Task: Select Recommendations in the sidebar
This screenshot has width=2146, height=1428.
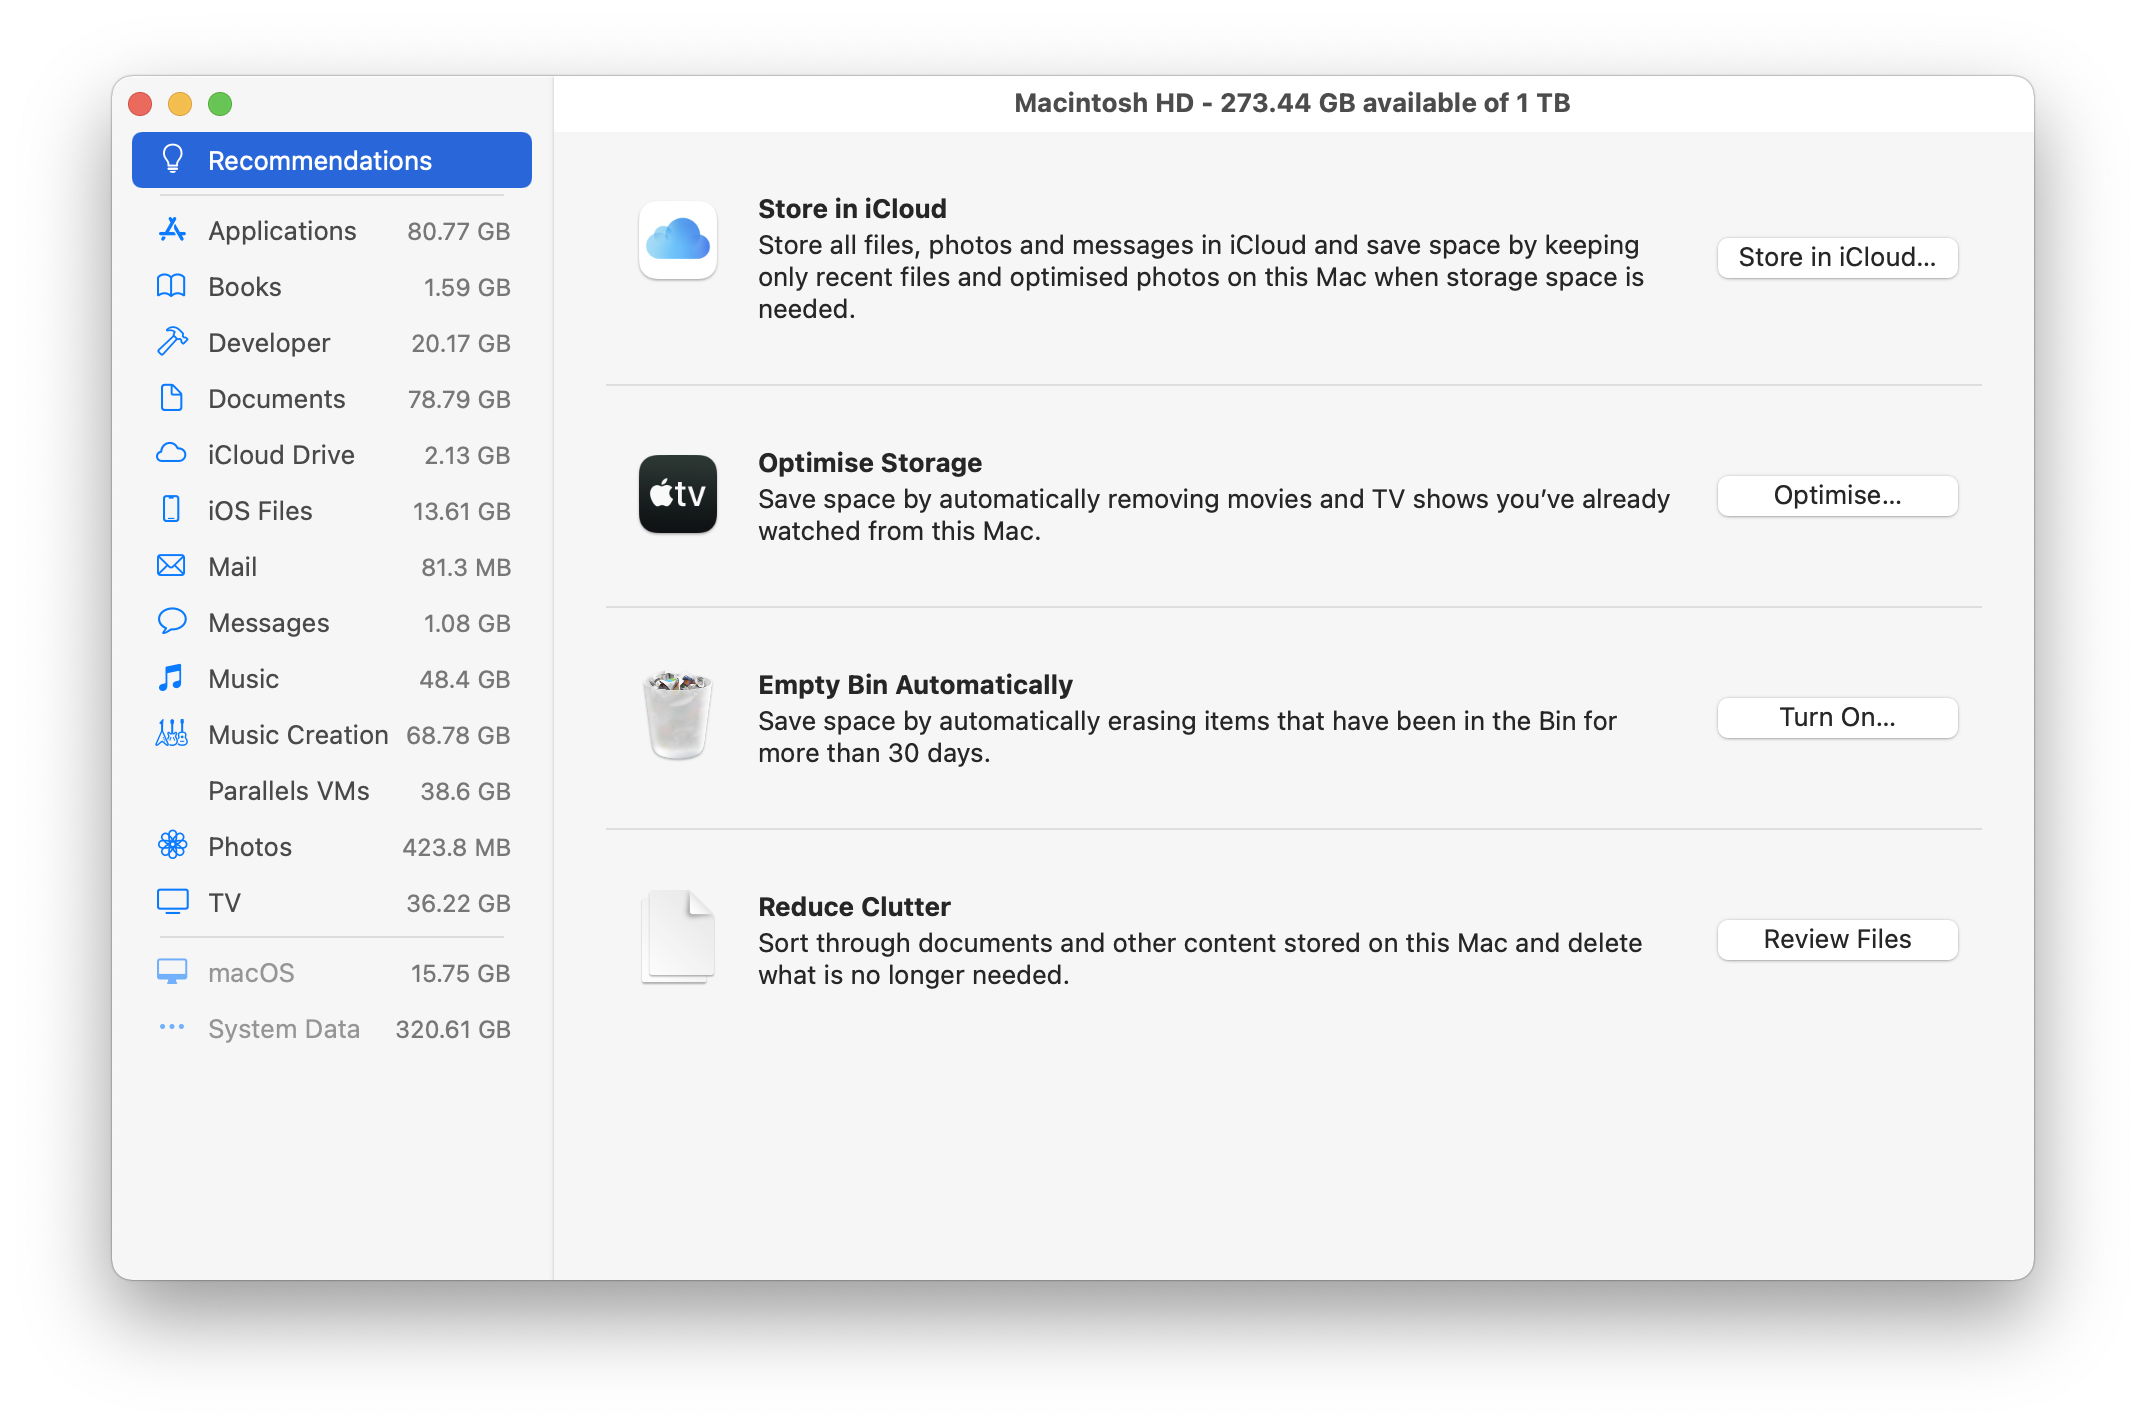Action: 331,160
